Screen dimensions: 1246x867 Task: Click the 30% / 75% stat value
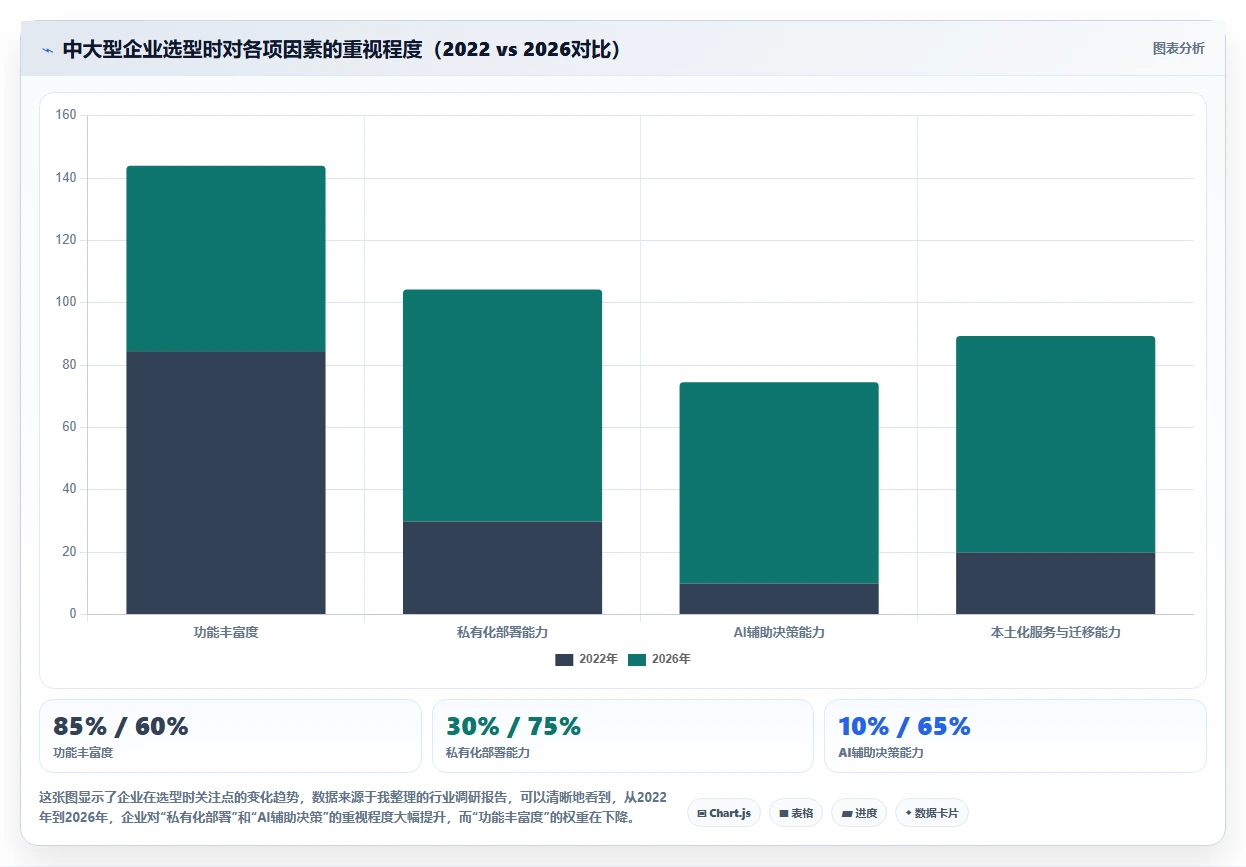[513, 727]
